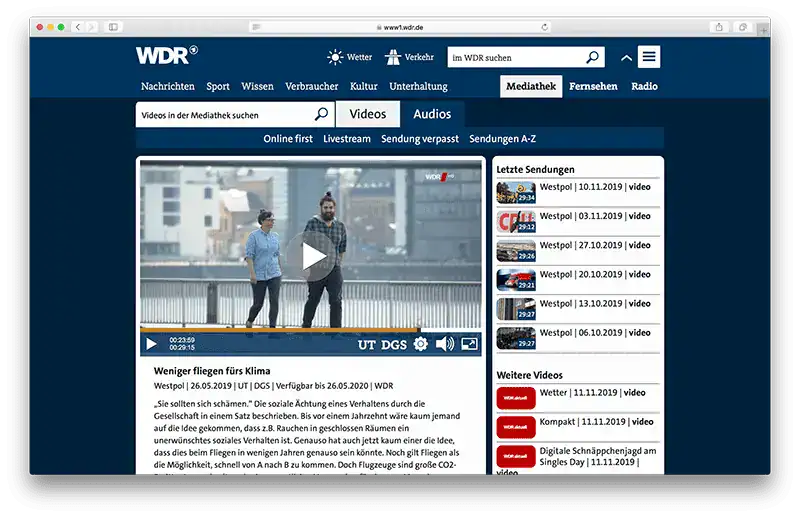This screenshot has height=517, width=800.
Task: Open Sendung verpasst link
Action: coord(420,139)
